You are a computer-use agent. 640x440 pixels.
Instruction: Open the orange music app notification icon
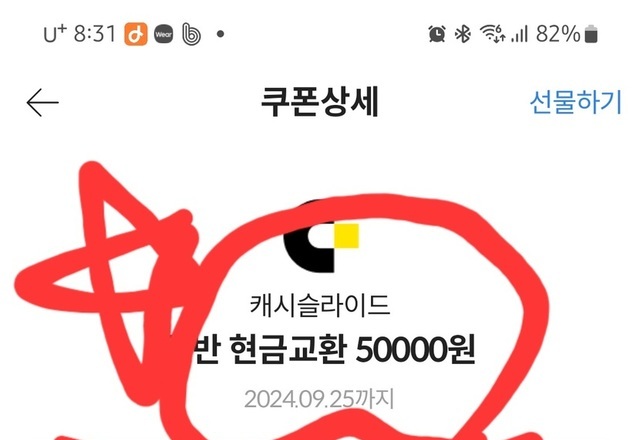[136, 34]
